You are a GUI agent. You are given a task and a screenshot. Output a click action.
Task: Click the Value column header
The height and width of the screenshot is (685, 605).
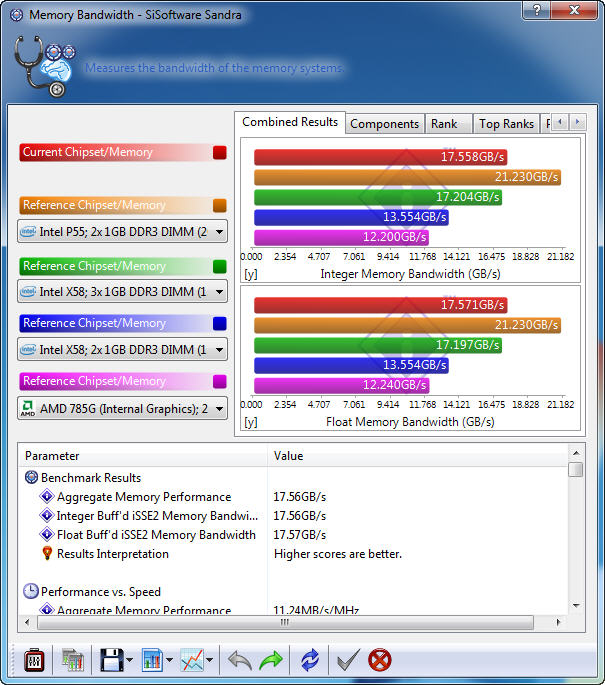tap(418, 456)
